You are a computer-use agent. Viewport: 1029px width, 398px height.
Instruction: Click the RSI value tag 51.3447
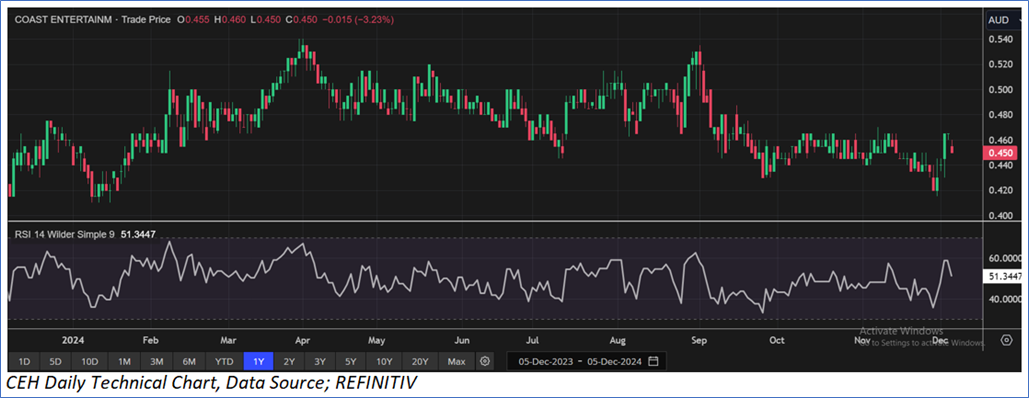pos(1003,277)
